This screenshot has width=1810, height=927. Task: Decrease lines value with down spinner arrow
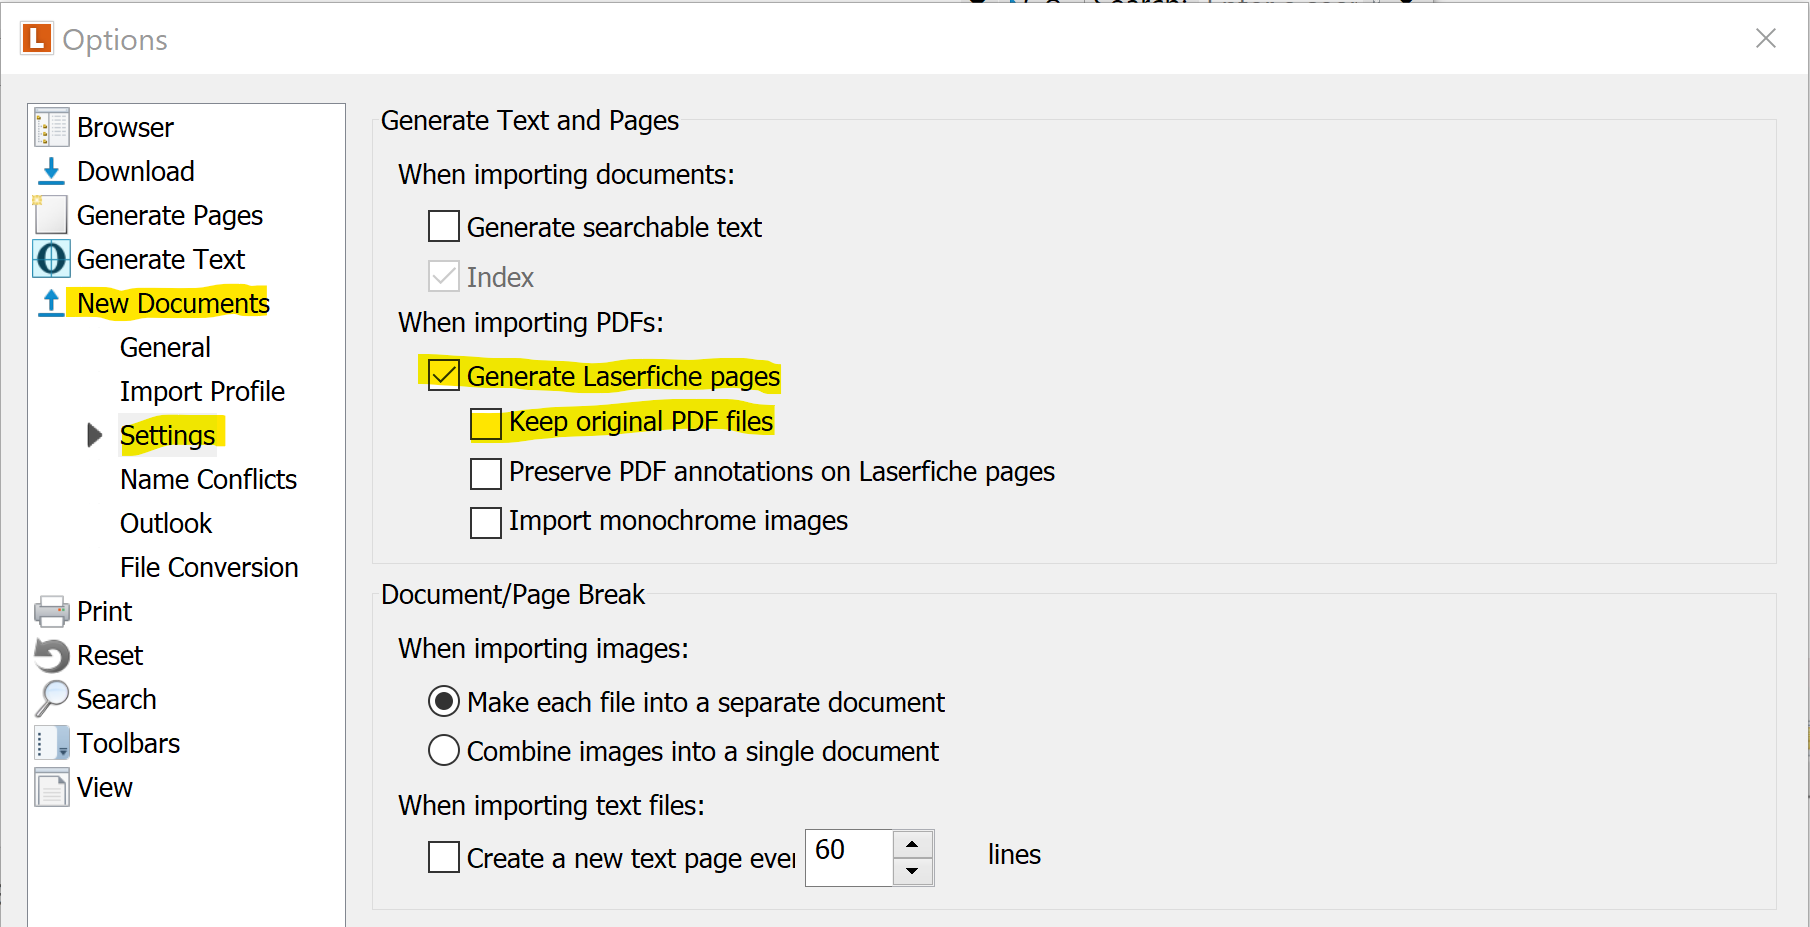[x=912, y=871]
